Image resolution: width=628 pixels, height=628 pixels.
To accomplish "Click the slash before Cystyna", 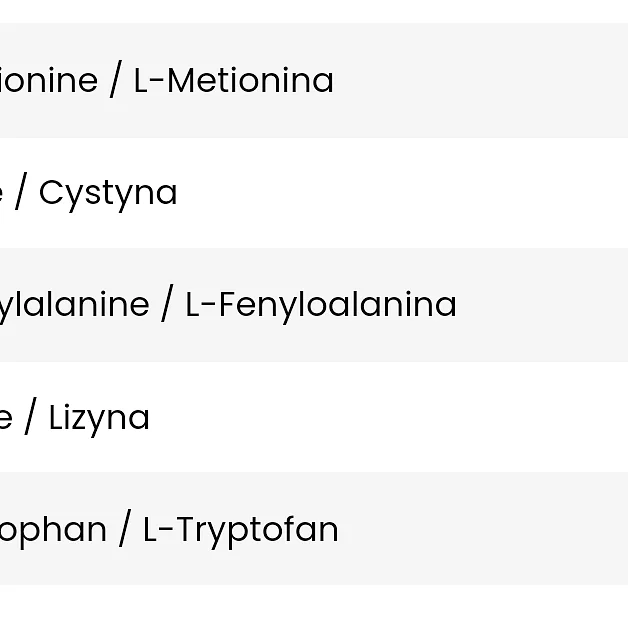I will [21, 193].
